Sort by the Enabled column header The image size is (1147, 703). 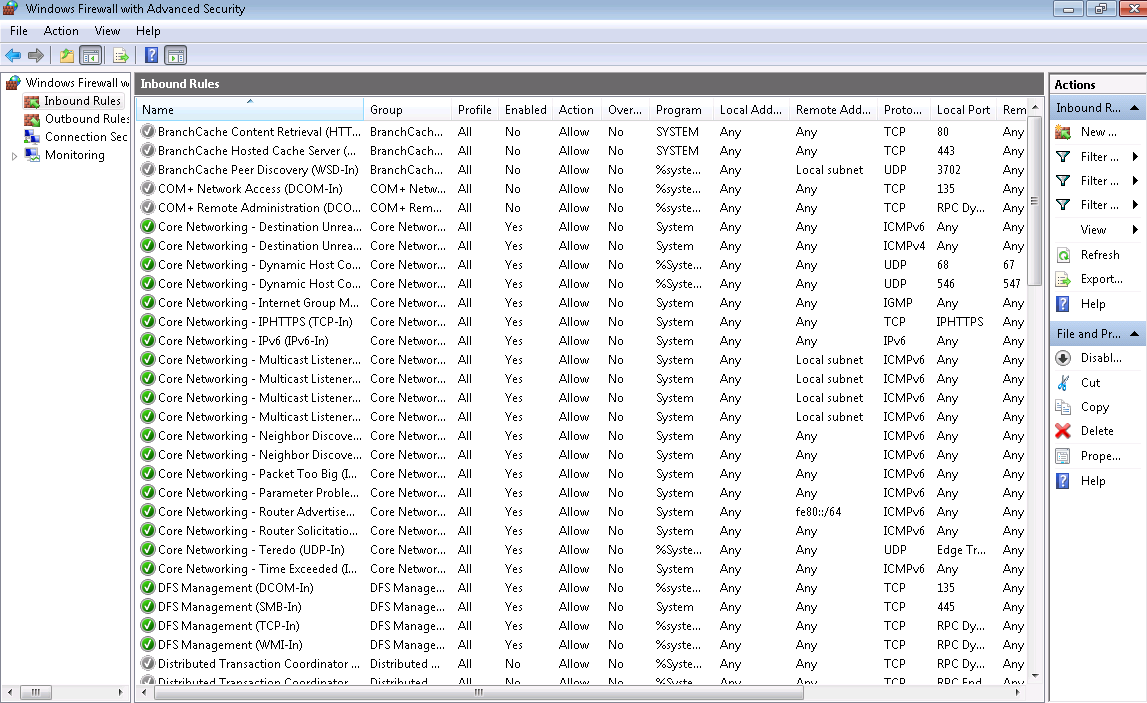click(525, 110)
